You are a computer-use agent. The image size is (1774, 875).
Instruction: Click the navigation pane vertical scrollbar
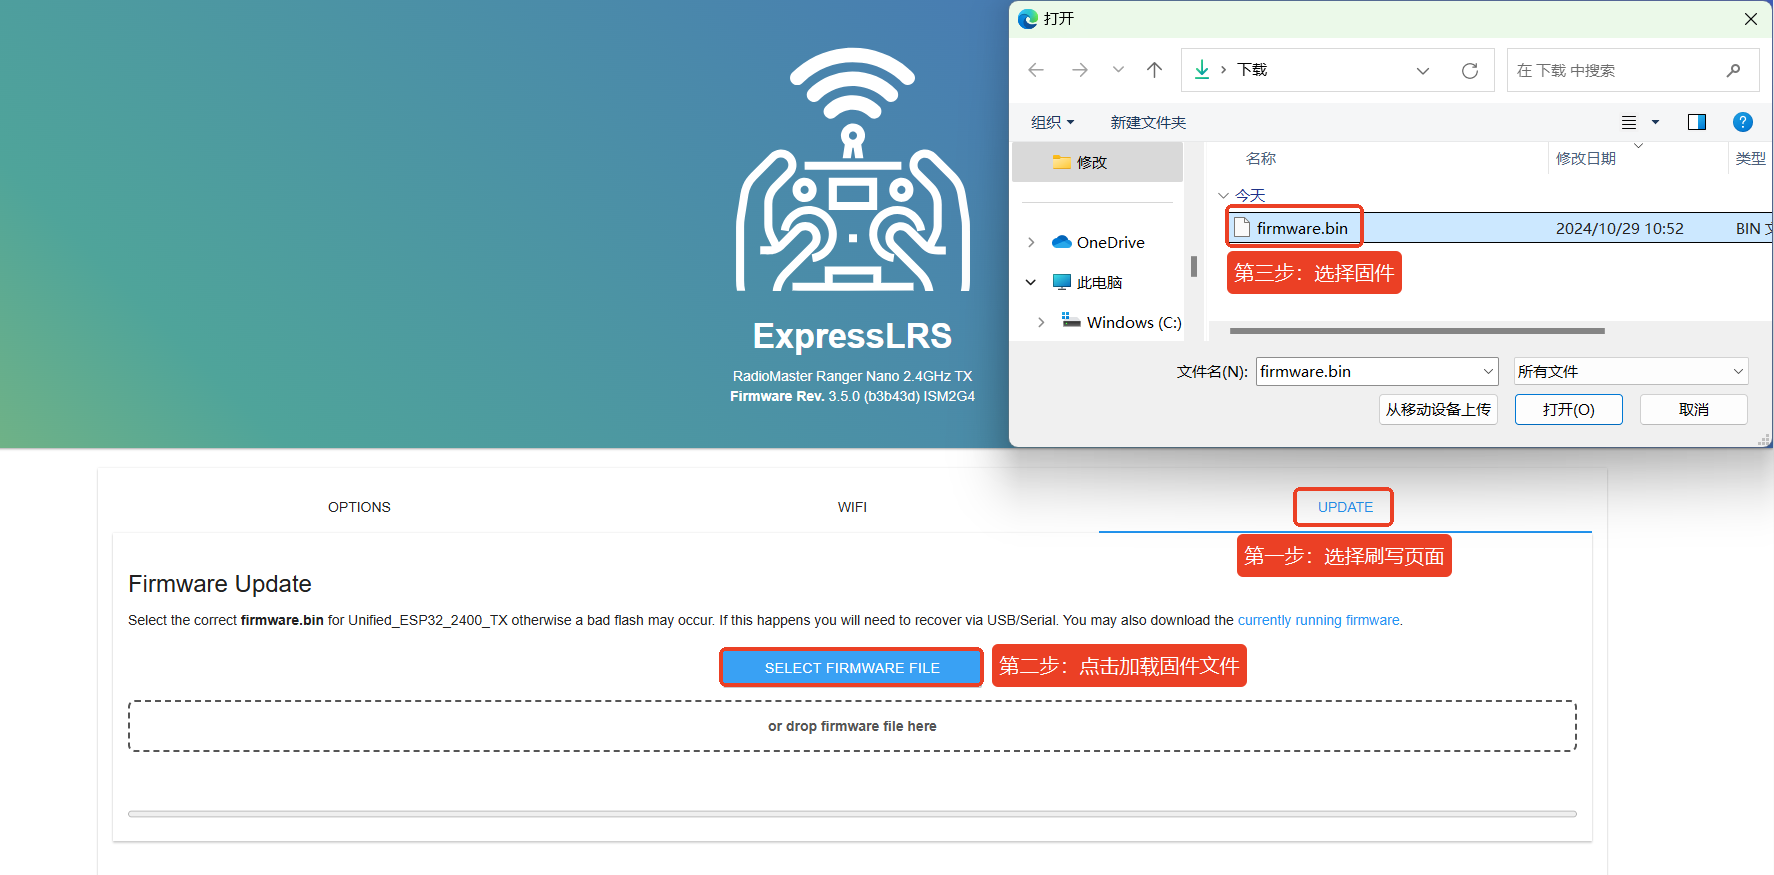(1193, 266)
